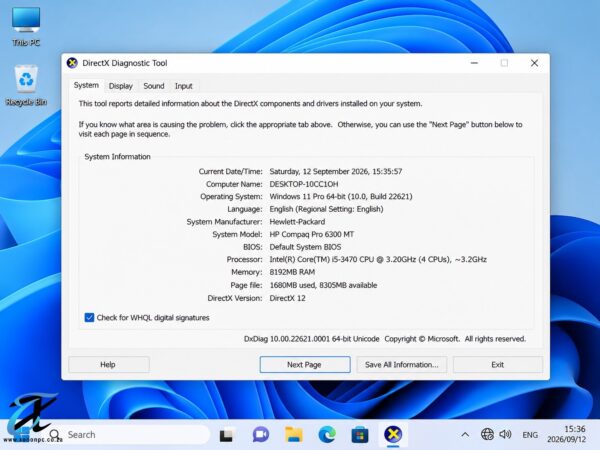The height and width of the screenshot is (450, 600).
Task: Click computer name DESKTOP-10CC1OH
Action: [x=304, y=184]
